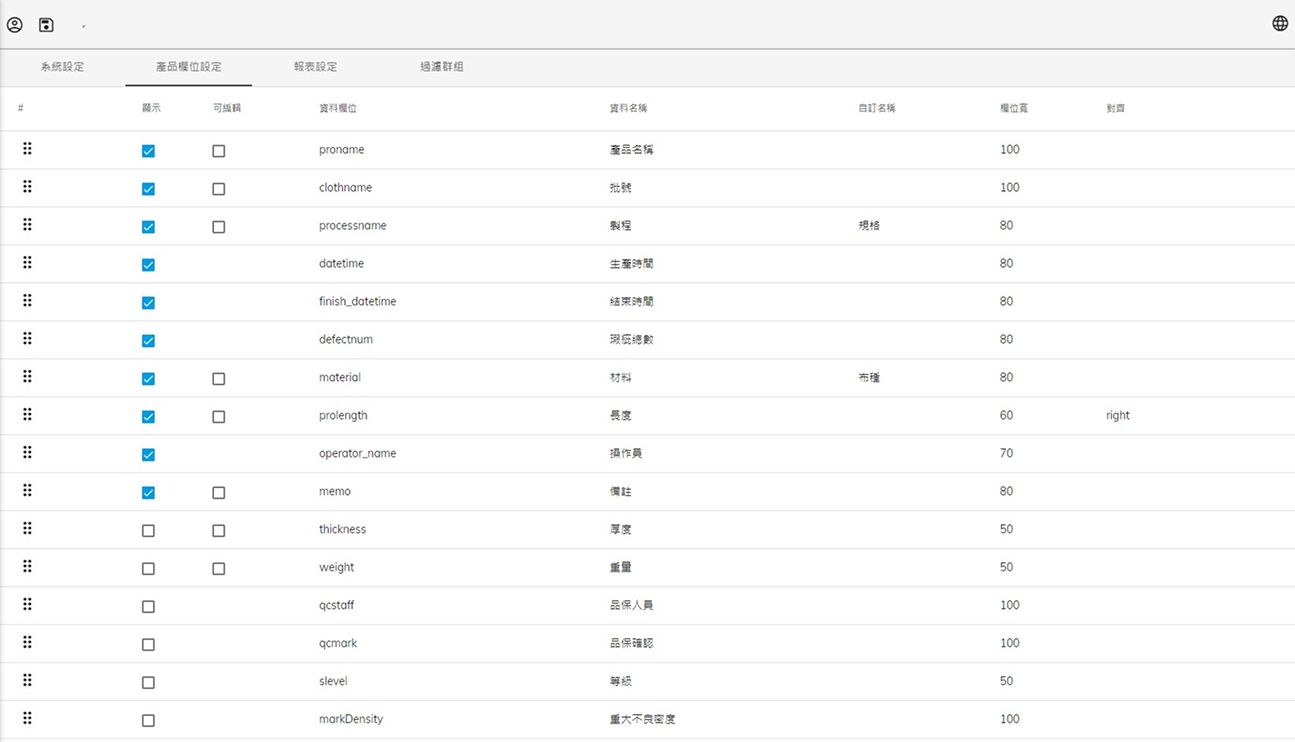Image resolution: width=1295 pixels, height=742 pixels.
Task: Switch to the 系統設定 tab
Action: point(62,67)
